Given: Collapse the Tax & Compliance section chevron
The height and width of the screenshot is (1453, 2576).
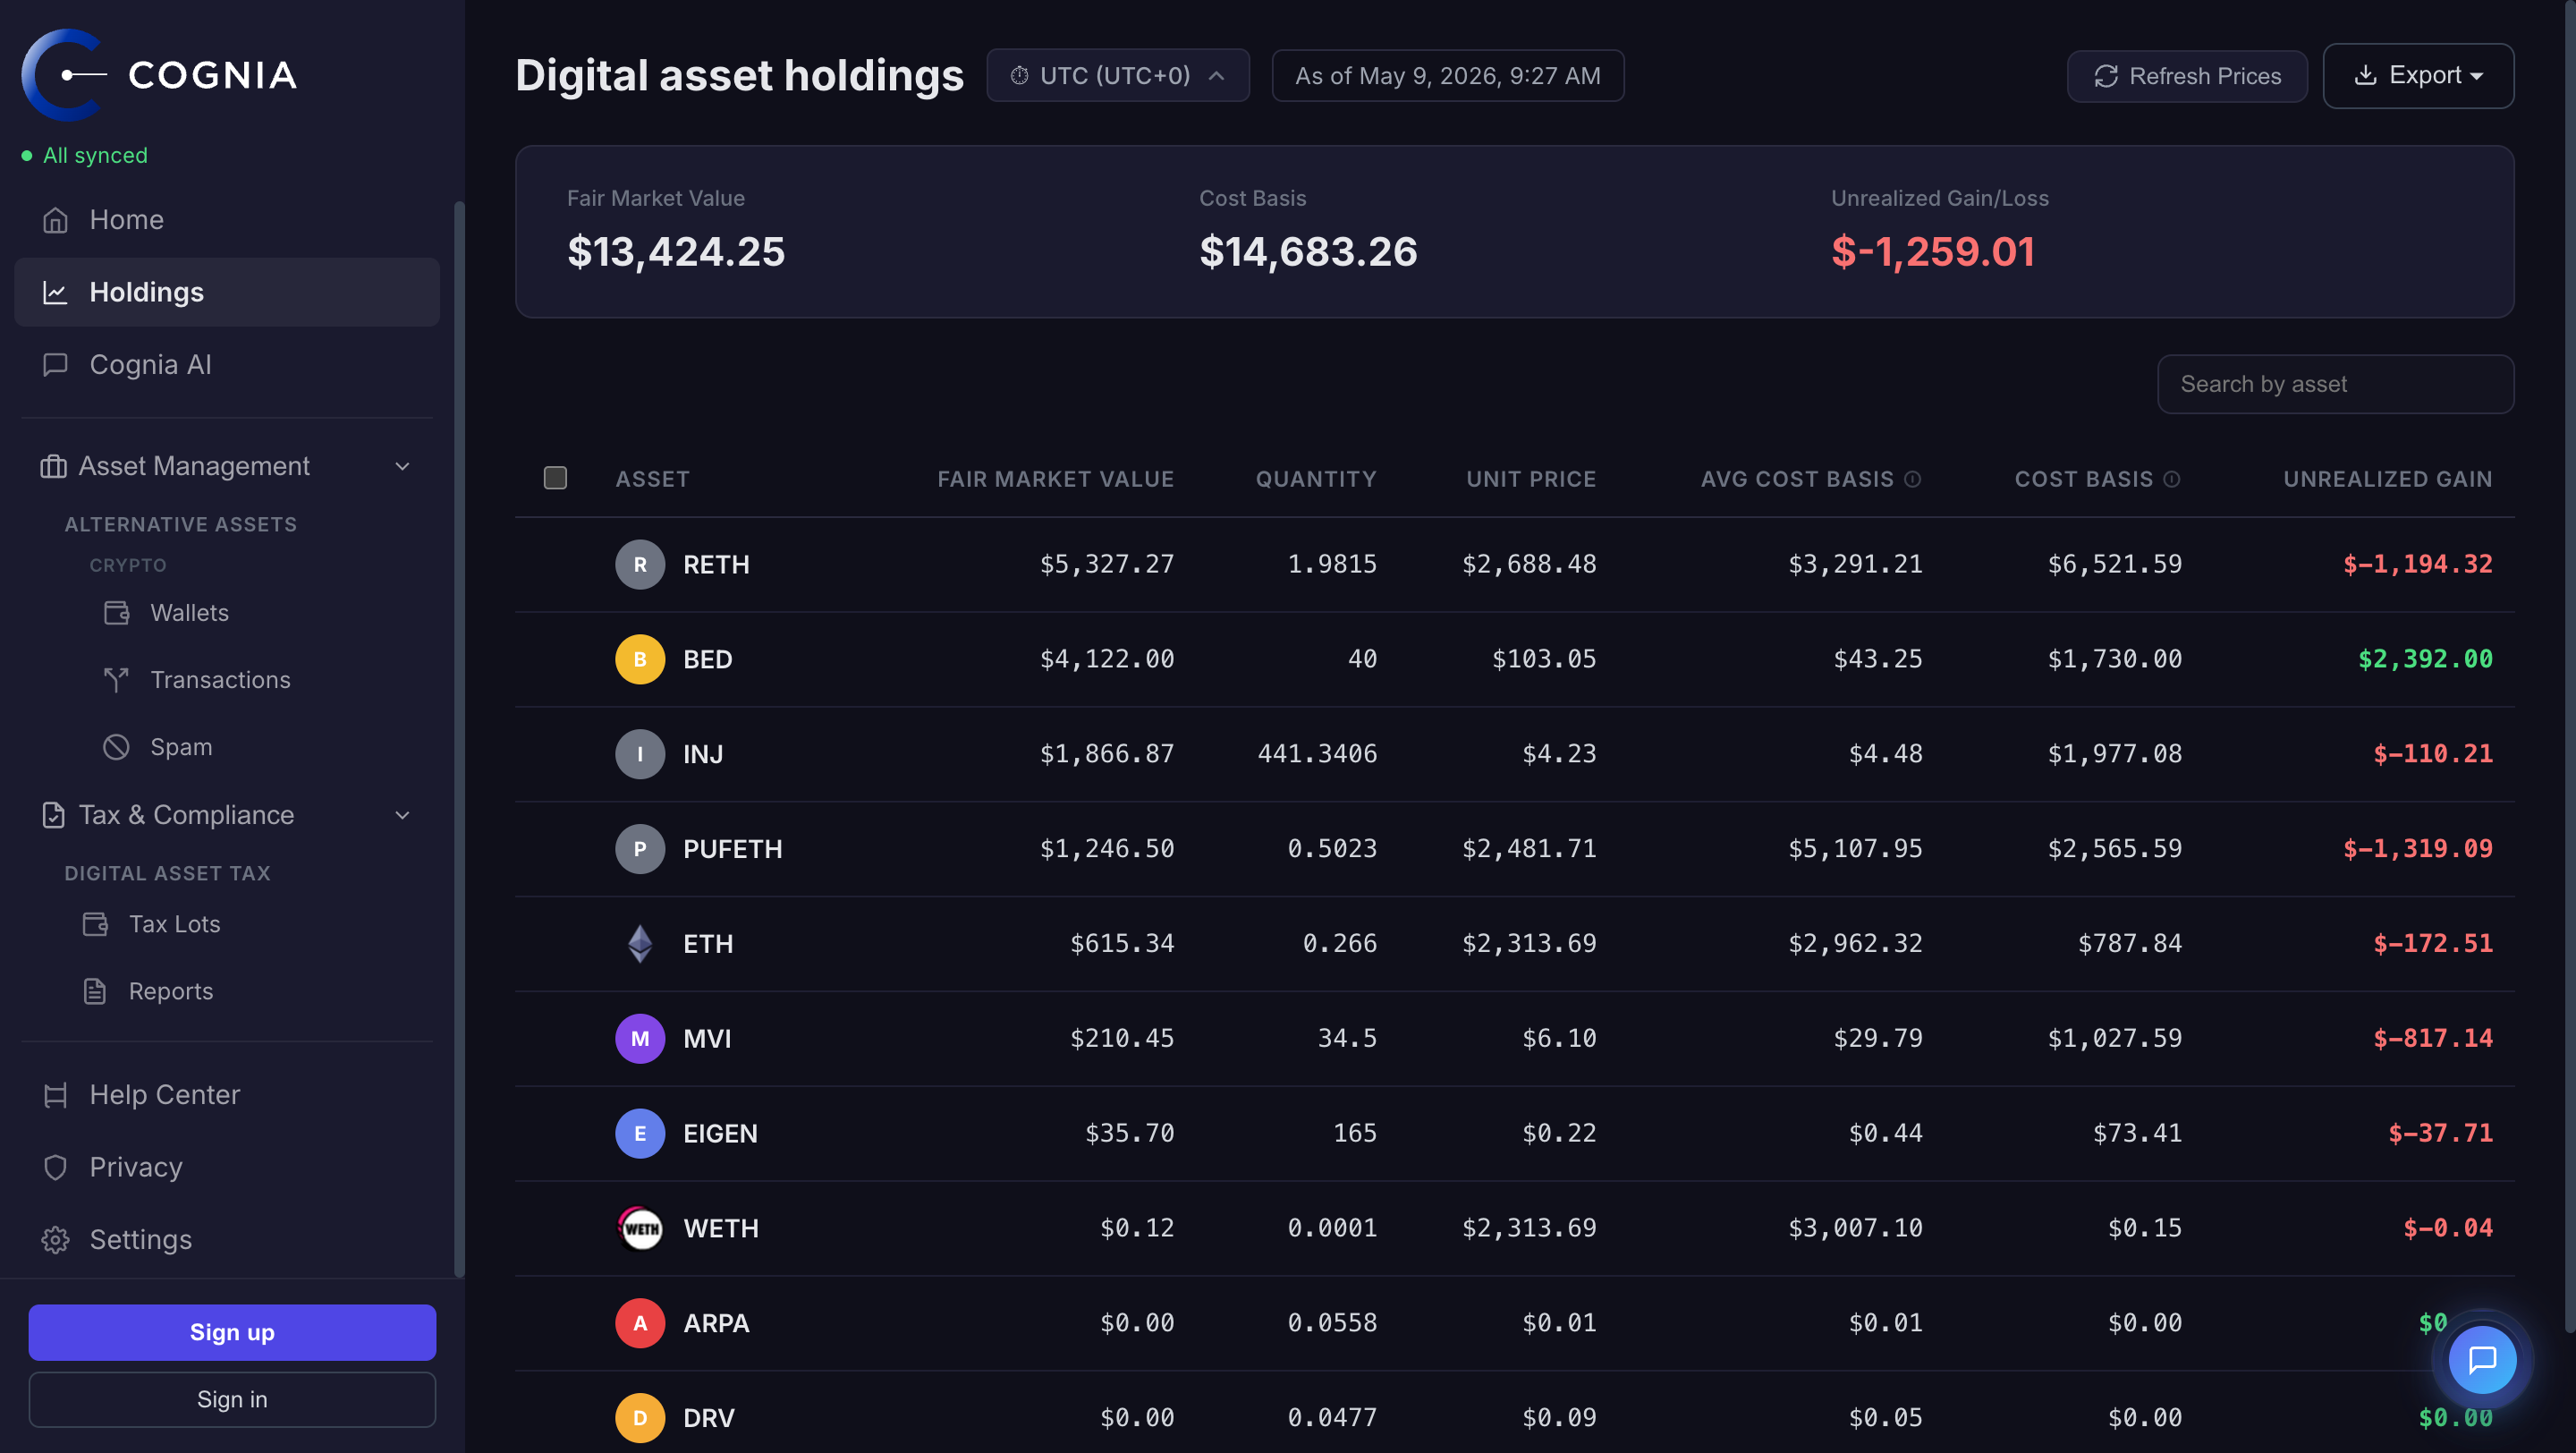Looking at the screenshot, I should tap(403, 815).
